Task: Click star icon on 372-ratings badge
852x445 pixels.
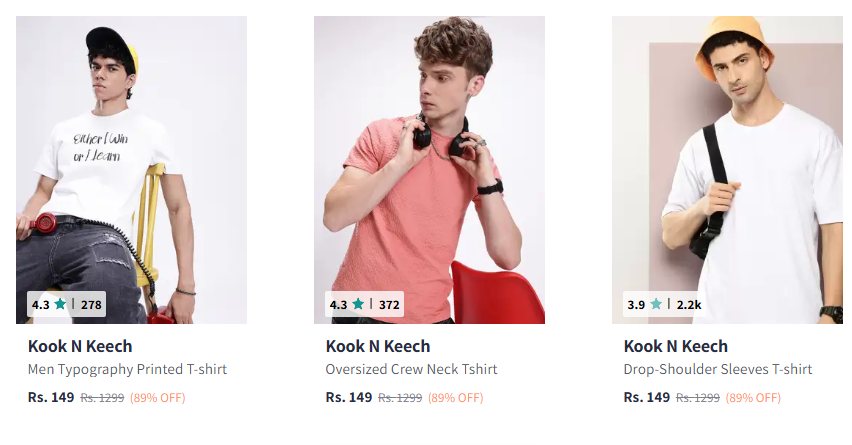Action: tap(358, 304)
